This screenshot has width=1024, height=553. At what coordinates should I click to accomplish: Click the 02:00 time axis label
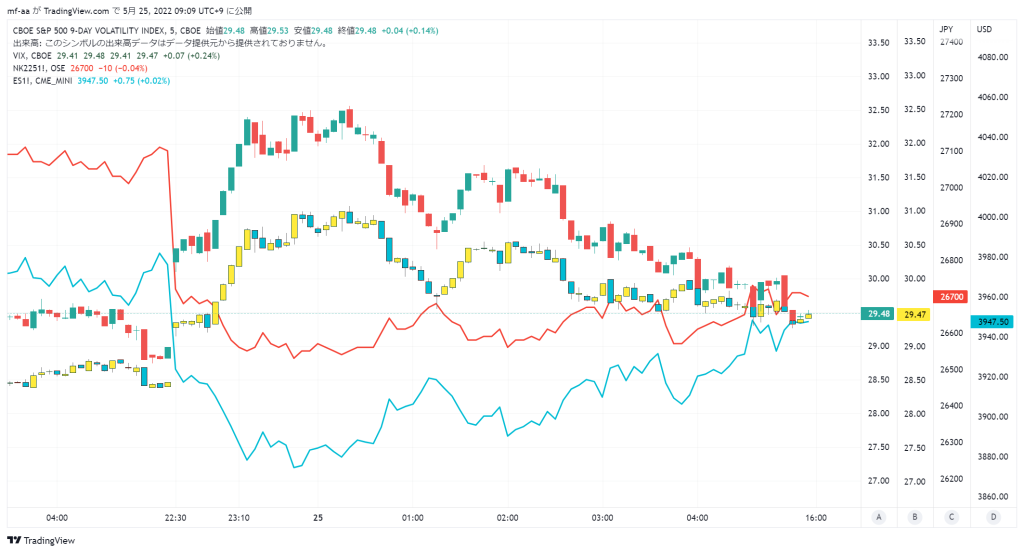click(507, 518)
